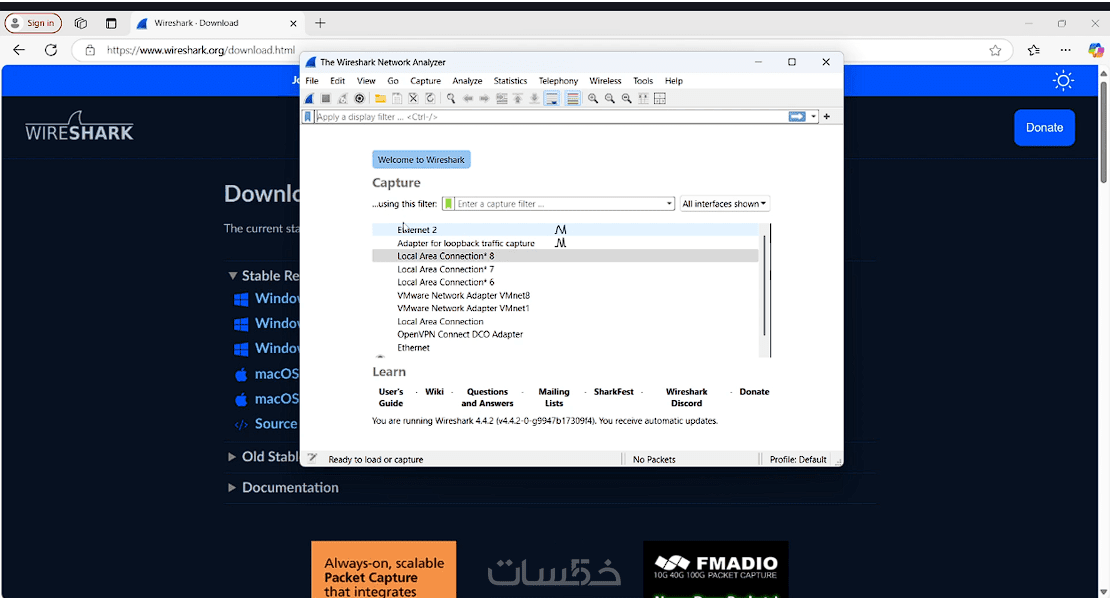The image size is (1110, 598).
Task: Open the View menu
Action: (x=366, y=81)
